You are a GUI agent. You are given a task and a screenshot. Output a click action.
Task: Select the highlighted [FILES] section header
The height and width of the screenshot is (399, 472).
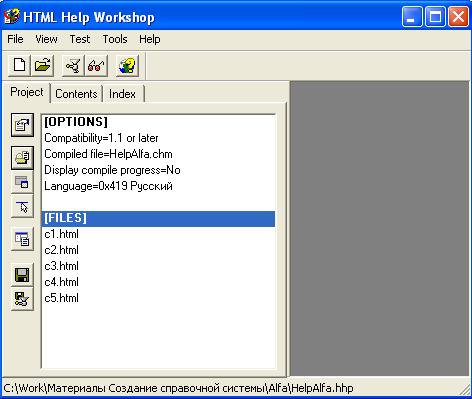point(159,219)
